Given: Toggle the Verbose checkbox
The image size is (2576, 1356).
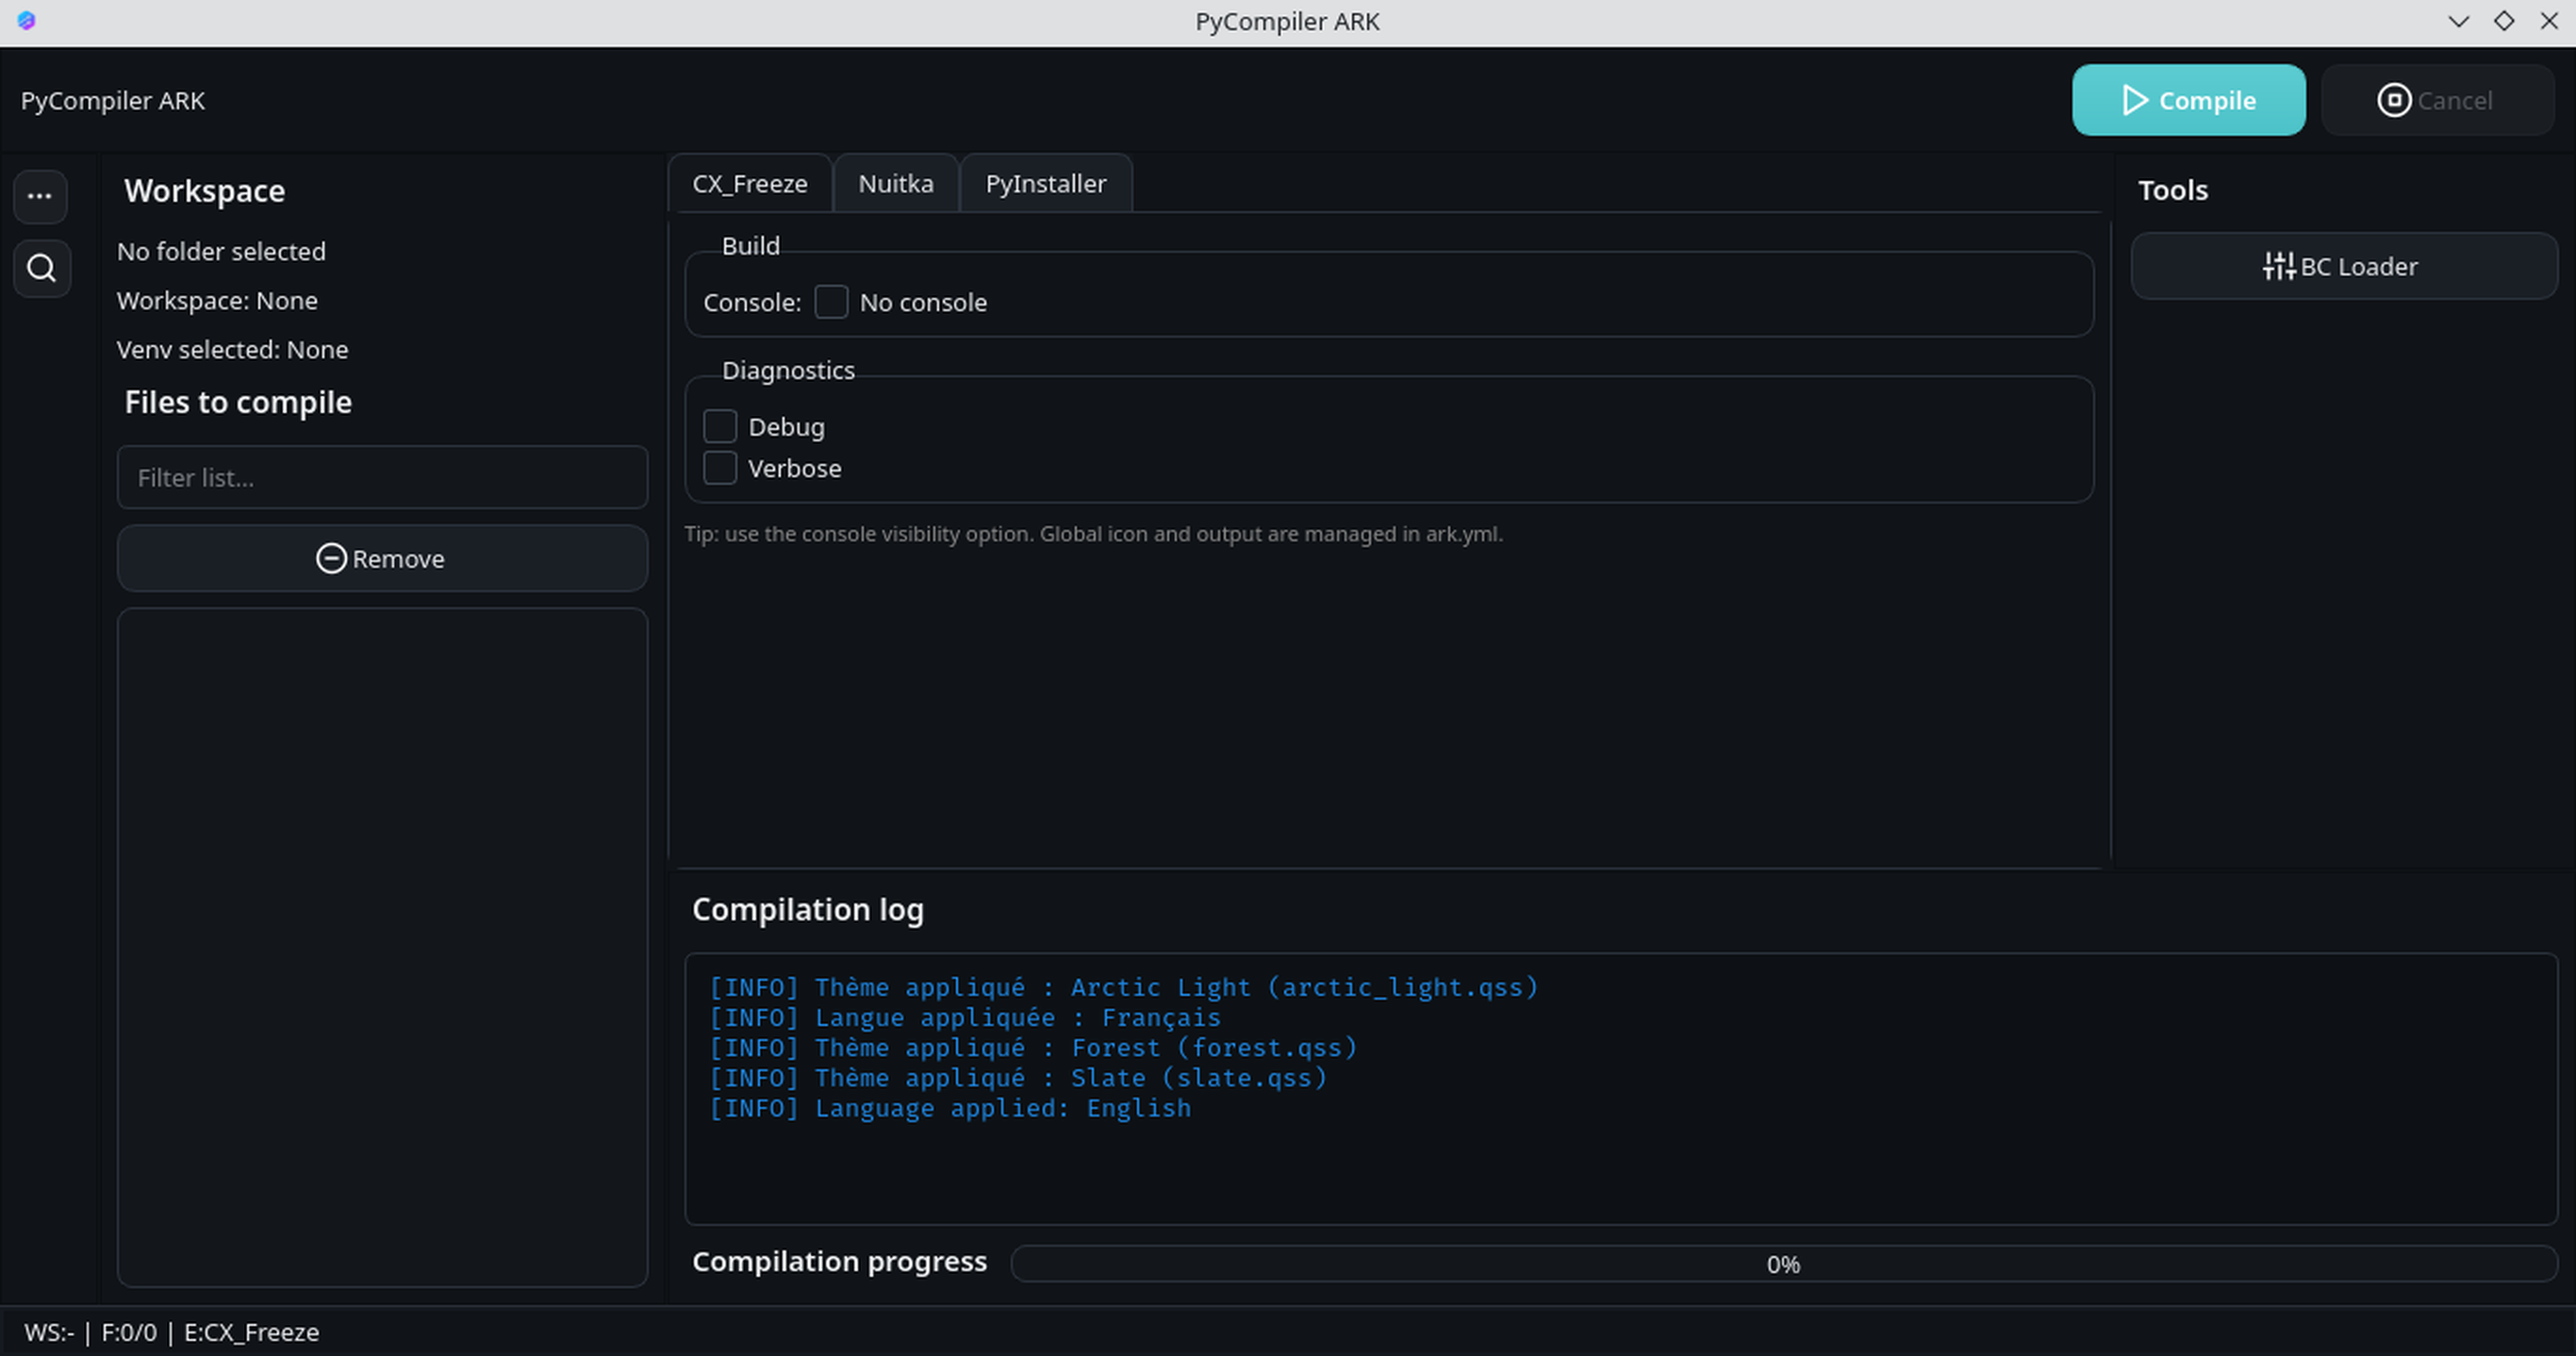Looking at the screenshot, I should tap(720, 468).
